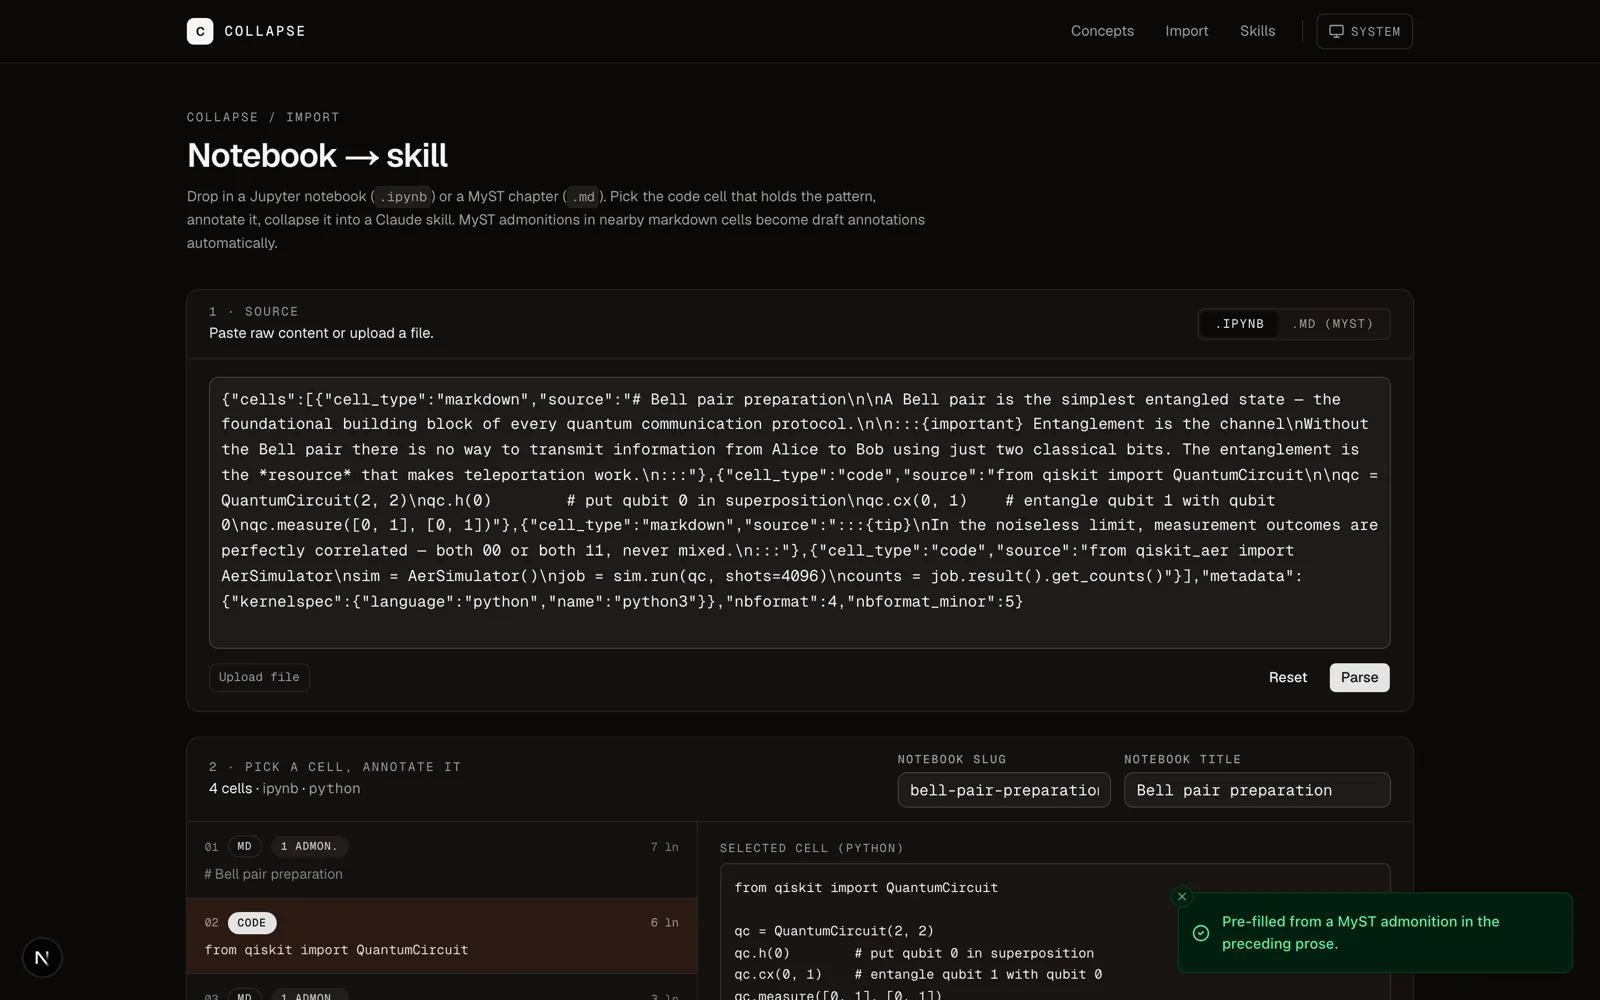Click the green checkmark icon in toast
This screenshot has width=1600, height=1000.
pos(1201,933)
